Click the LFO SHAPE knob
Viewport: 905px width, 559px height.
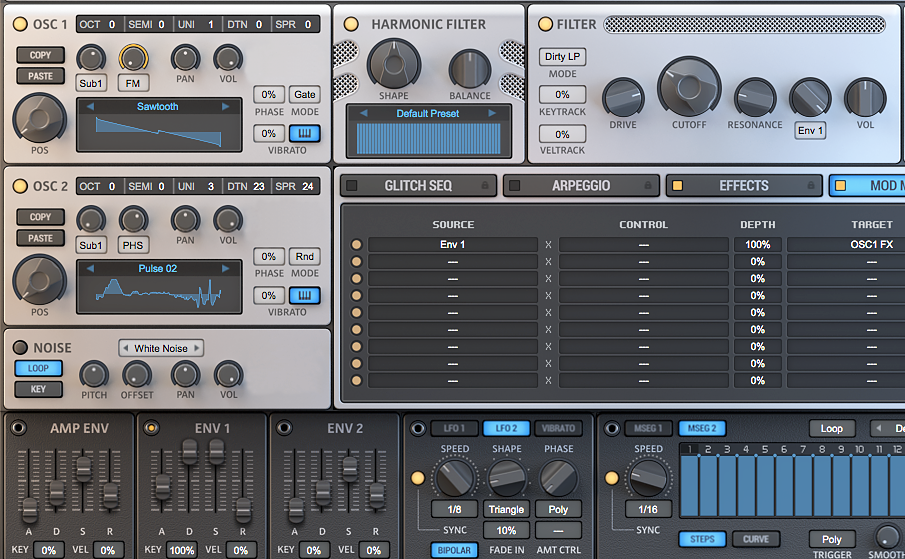[506, 478]
